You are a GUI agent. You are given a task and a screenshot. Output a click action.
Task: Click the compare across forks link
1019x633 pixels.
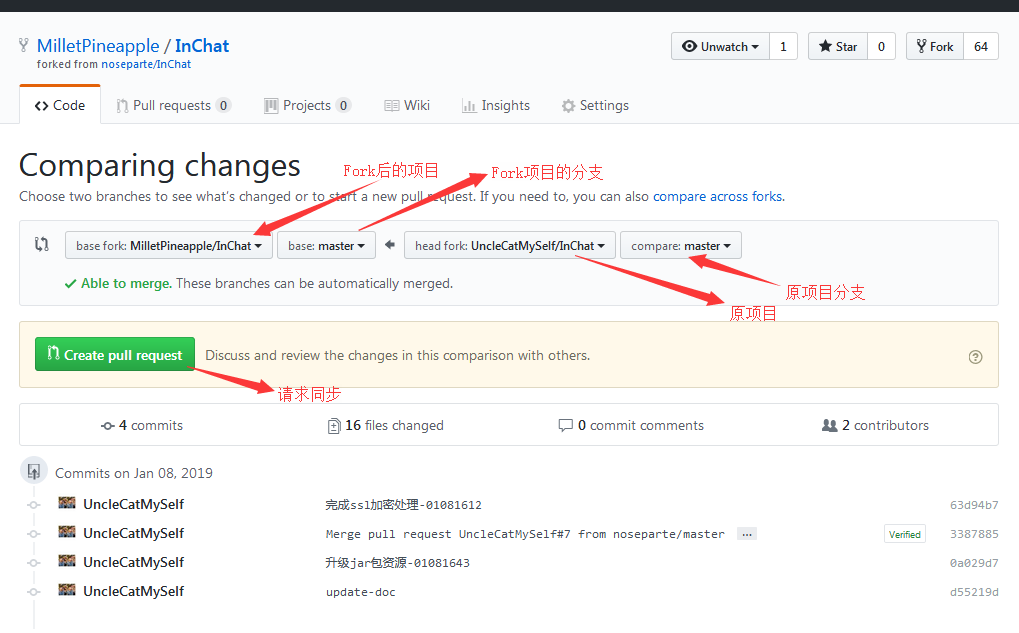point(717,196)
